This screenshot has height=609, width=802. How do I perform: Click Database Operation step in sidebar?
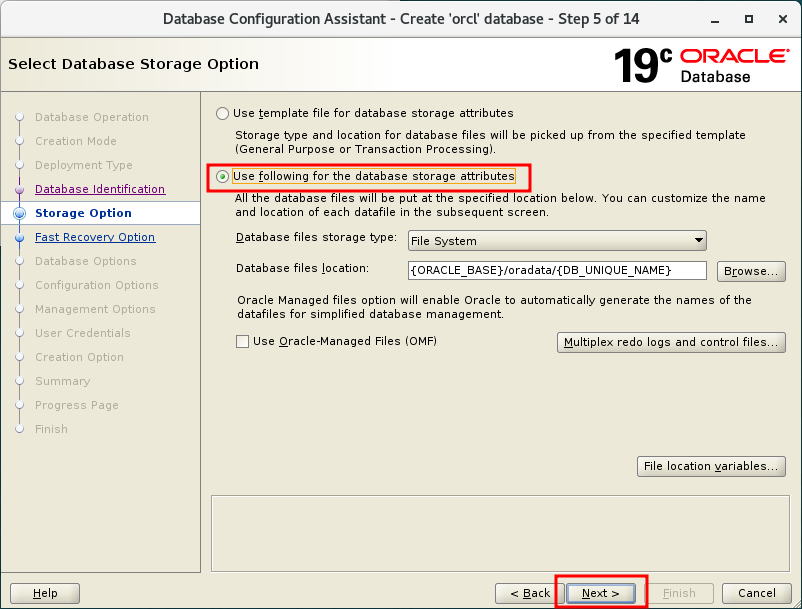tap(92, 117)
